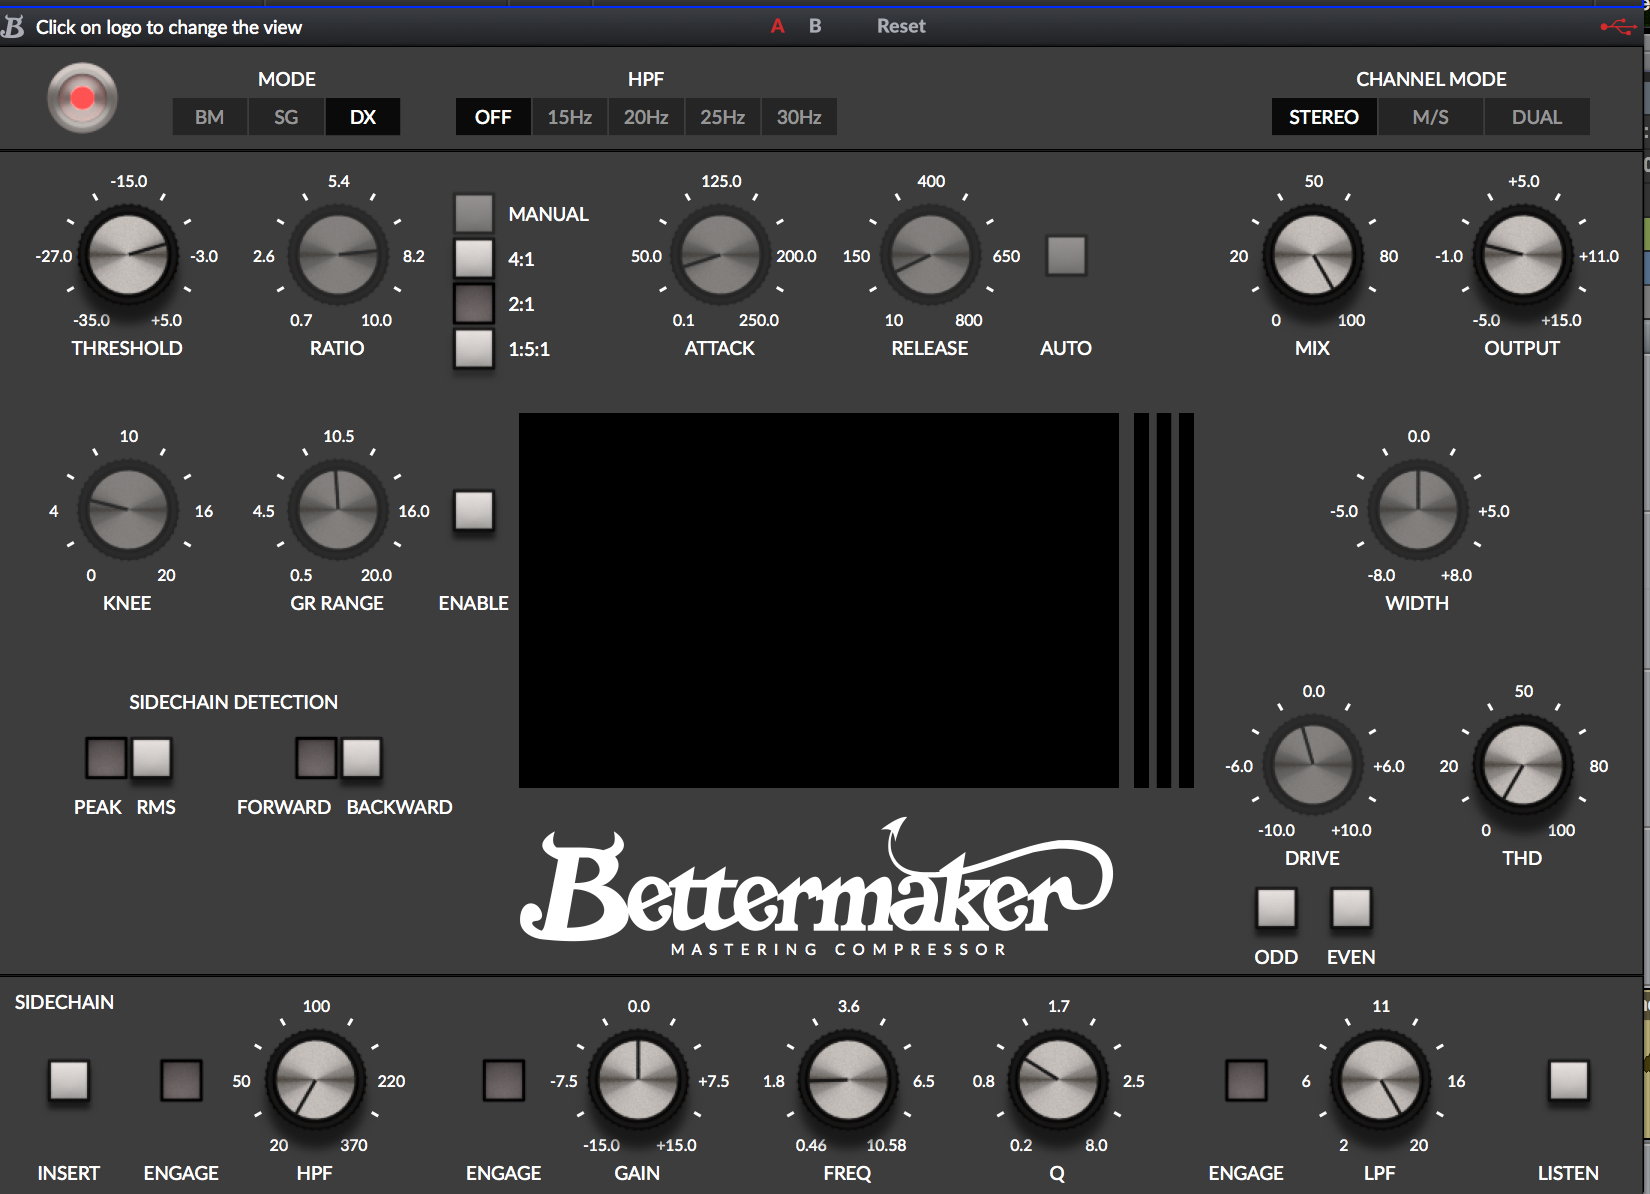The width and height of the screenshot is (1650, 1194).
Task: Click the KNEE knob
Action: tap(128, 510)
